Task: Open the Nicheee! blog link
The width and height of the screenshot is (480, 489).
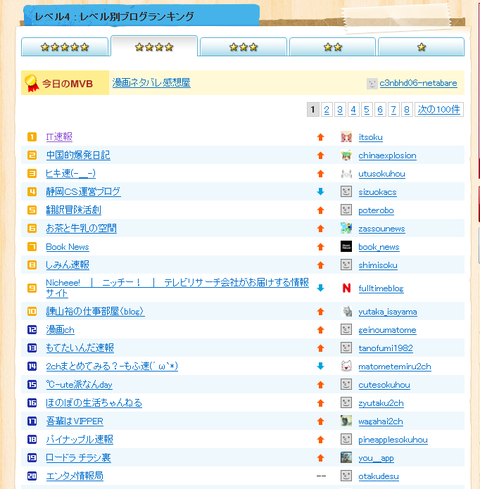Action: pos(177,288)
